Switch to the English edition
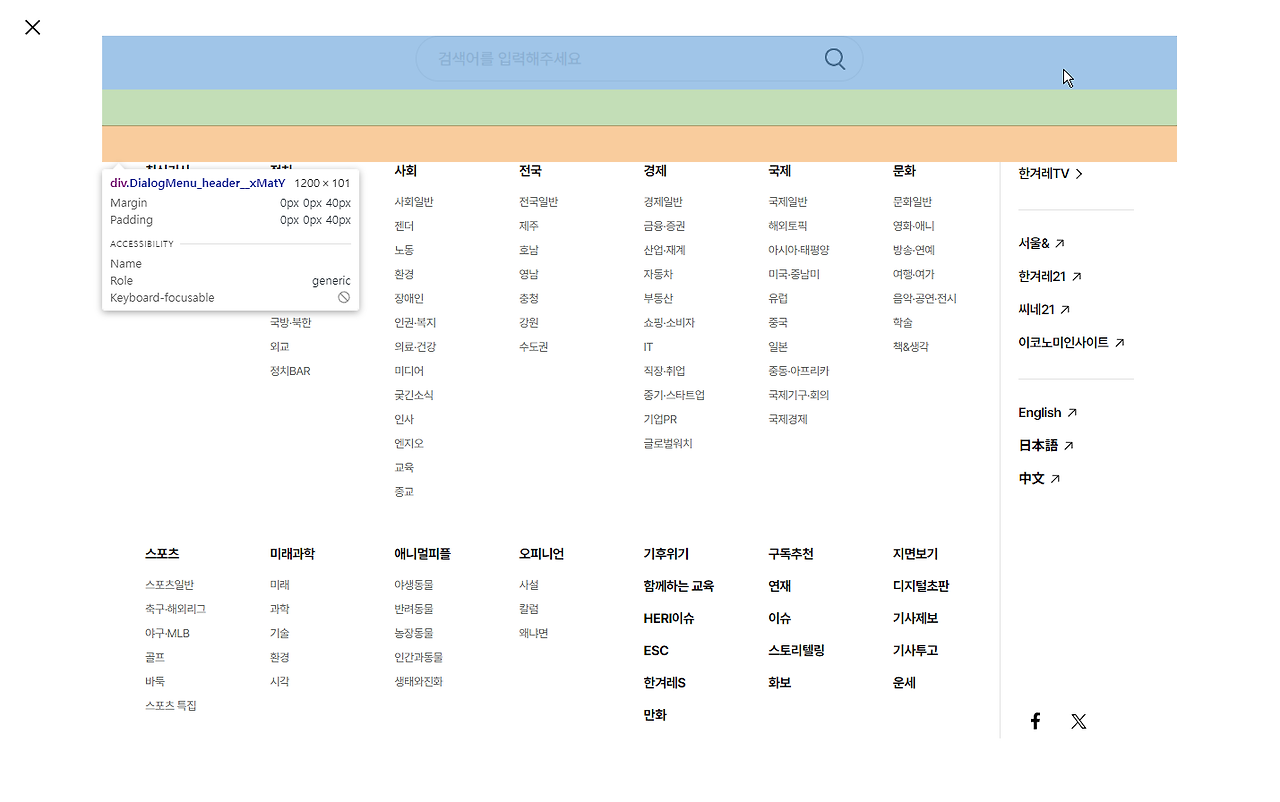 1048,412
